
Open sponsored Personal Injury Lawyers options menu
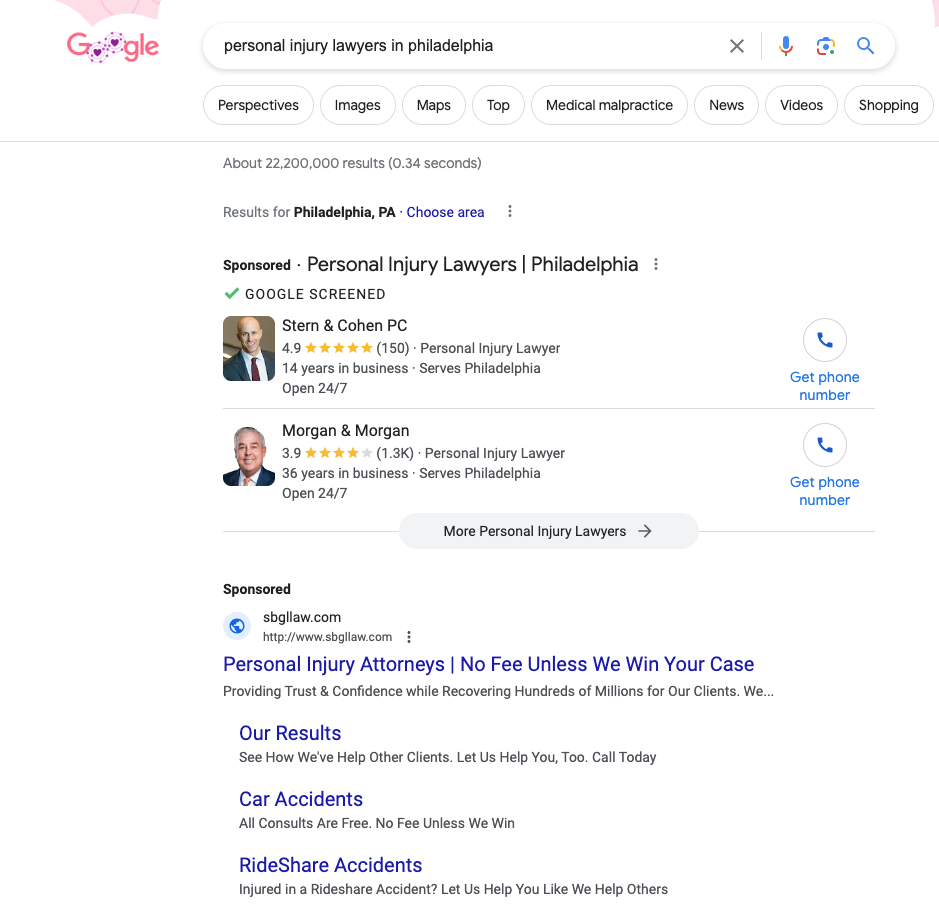[656, 265]
